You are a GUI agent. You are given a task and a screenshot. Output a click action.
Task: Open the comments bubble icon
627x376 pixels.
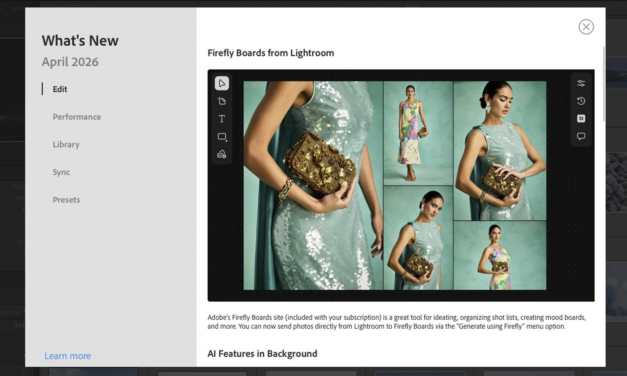click(581, 136)
